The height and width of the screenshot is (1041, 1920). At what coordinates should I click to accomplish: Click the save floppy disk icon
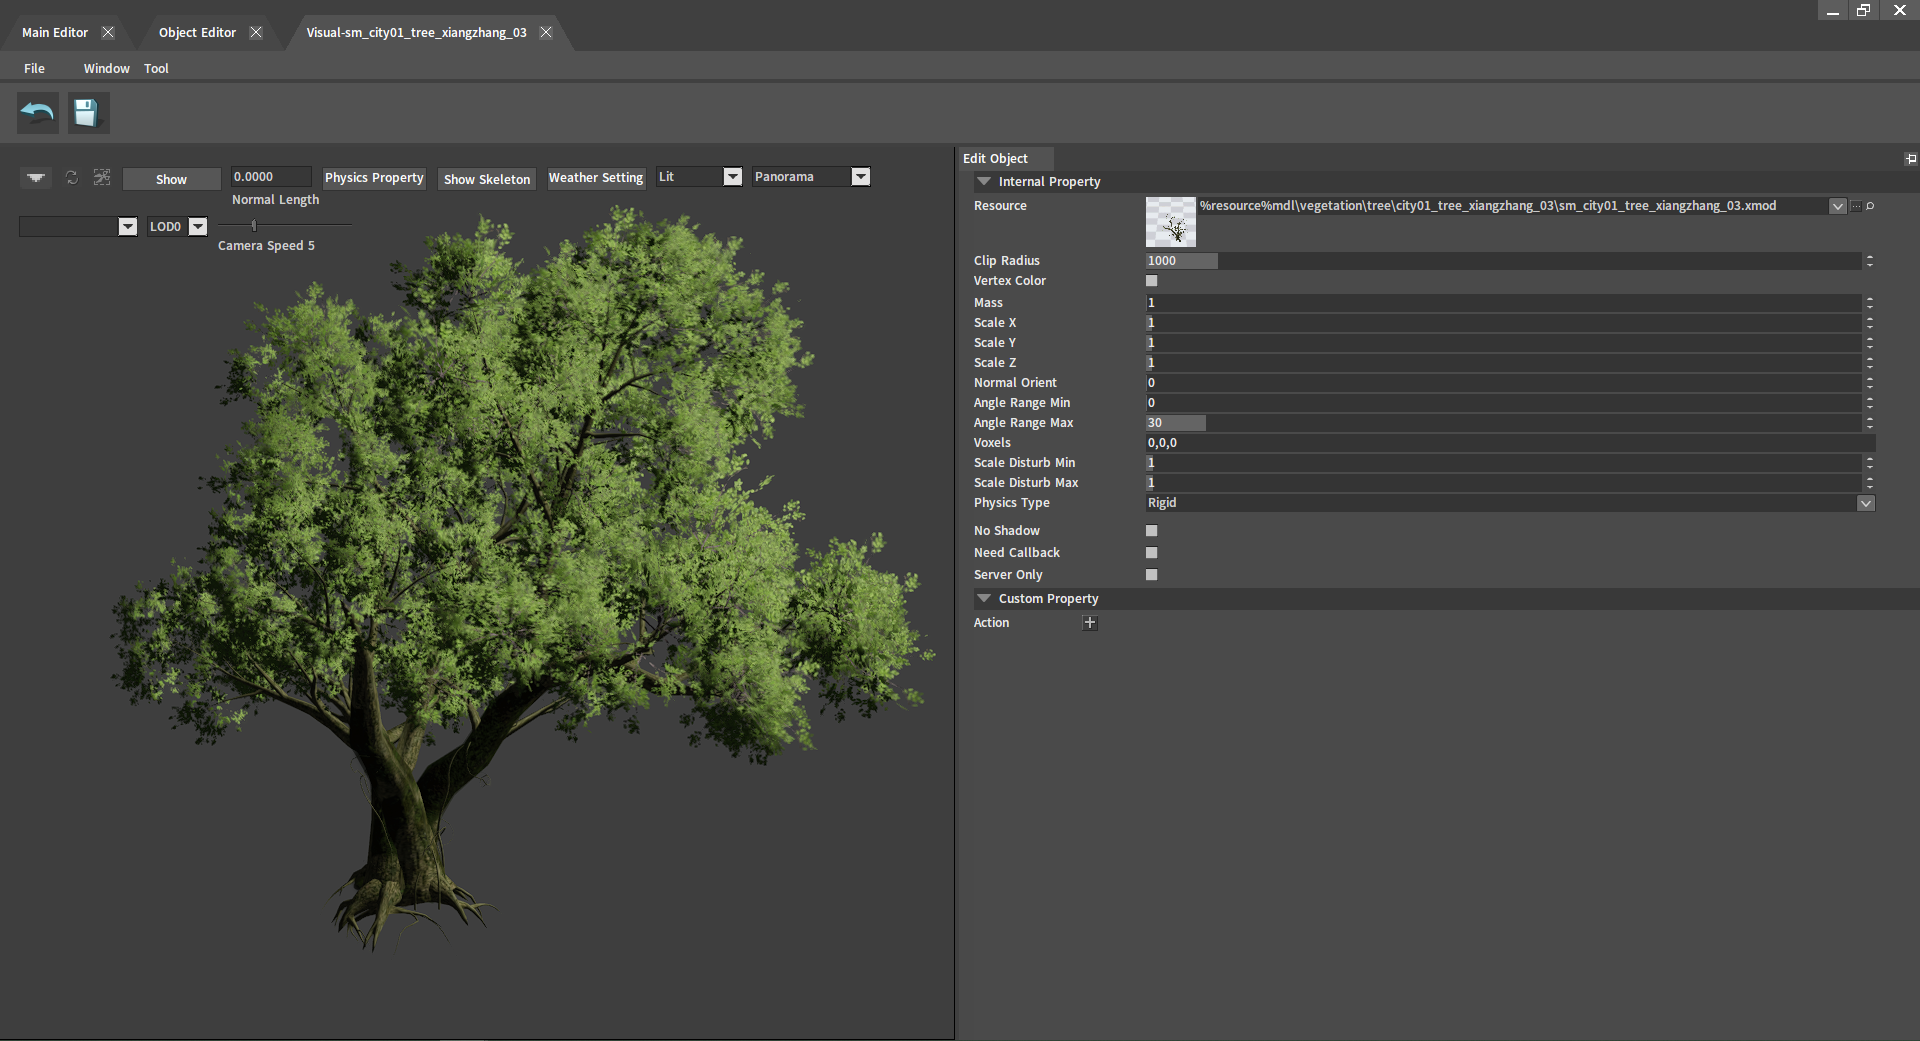[88, 113]
